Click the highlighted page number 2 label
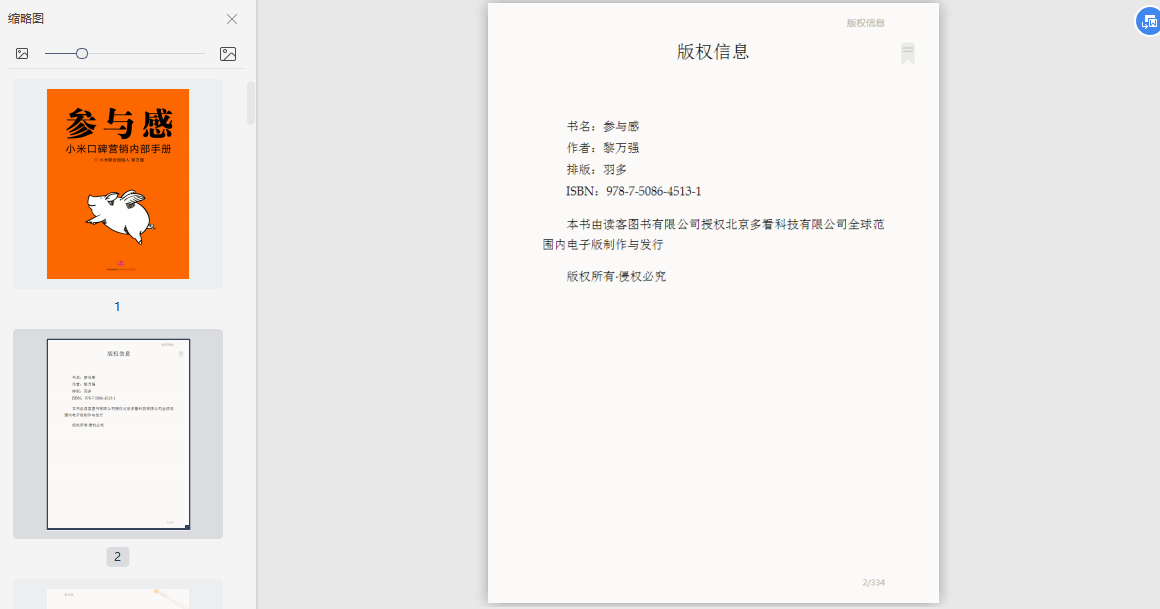1160x609 pixels. click(x=118, y=556)
